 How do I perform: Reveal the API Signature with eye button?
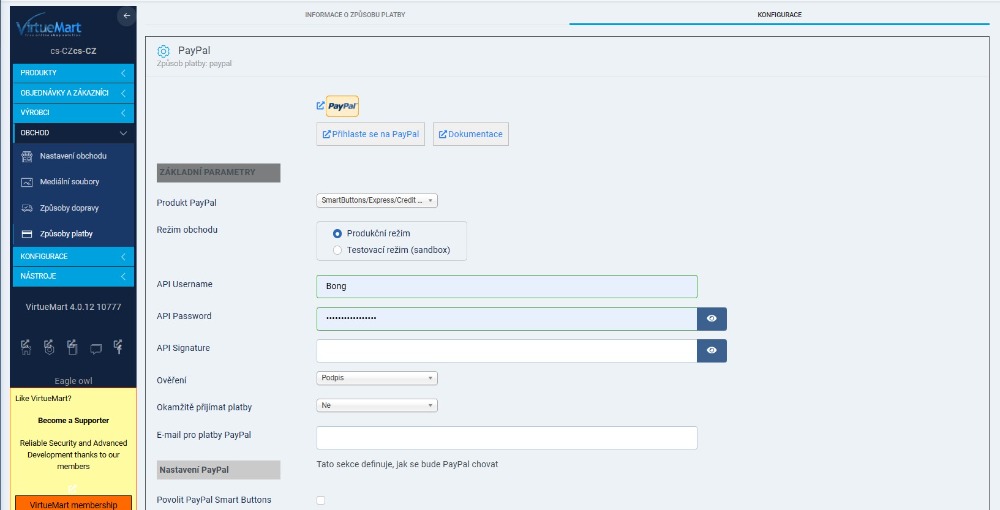pos(711,351)
